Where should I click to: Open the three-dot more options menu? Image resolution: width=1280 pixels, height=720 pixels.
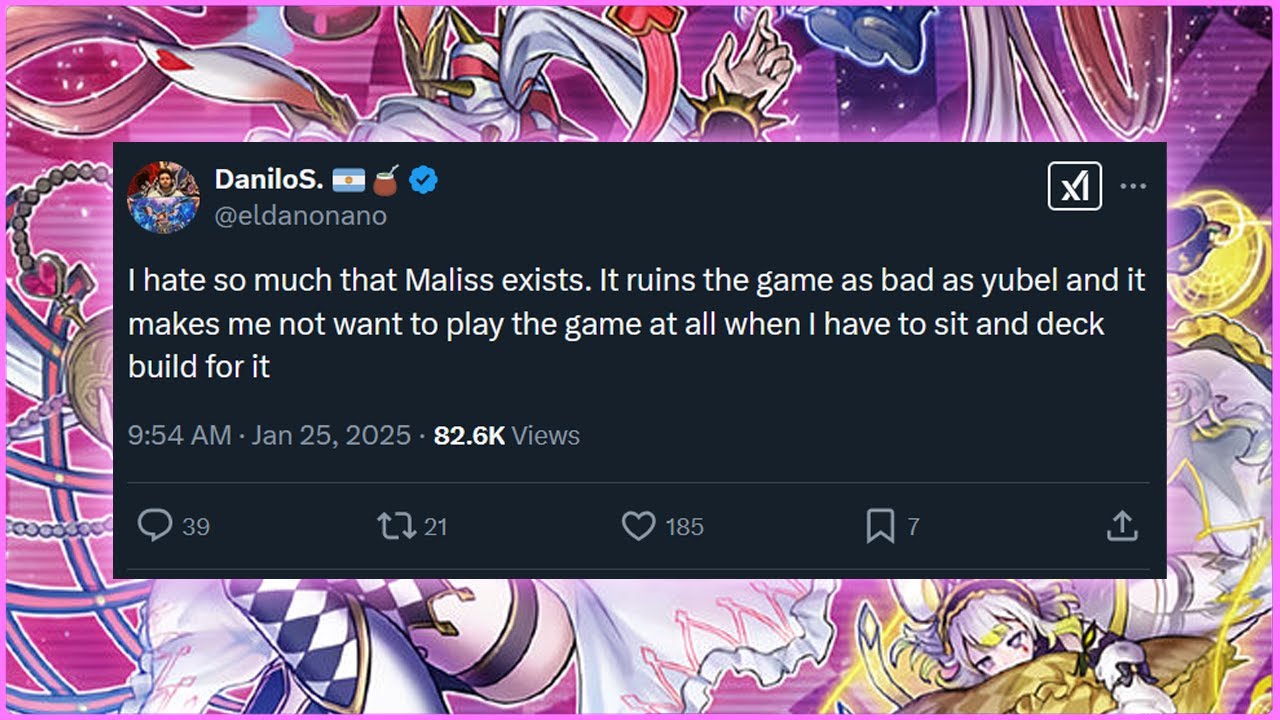(x=1133, y=186)
